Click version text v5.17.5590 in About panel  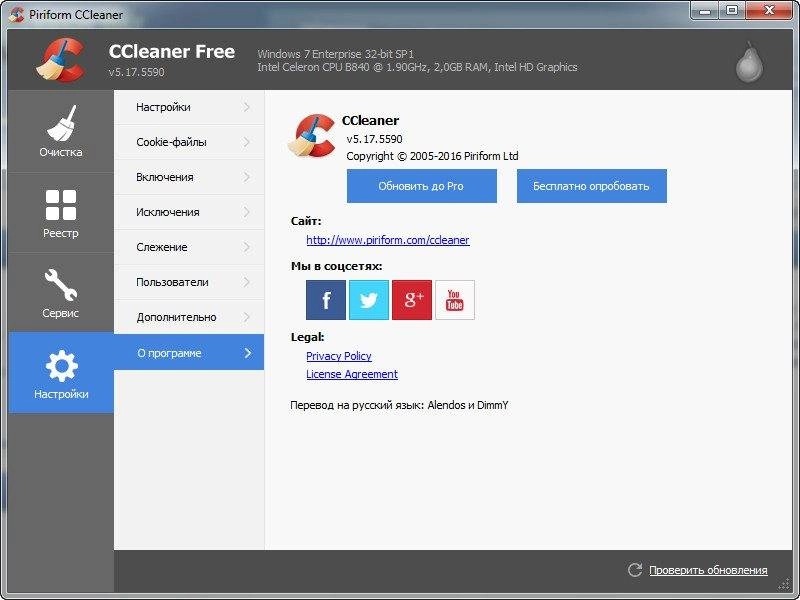coord(374,139)
